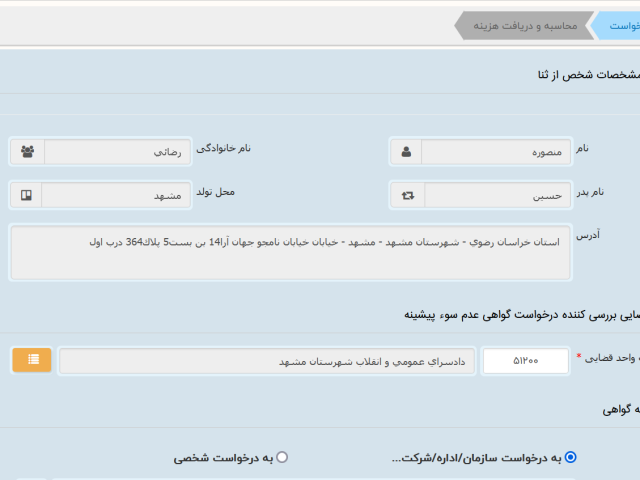The width and height of the screenshot is (640, 480).
Task: Open the judicial unit list with orange button
Action: (x=32, y=360)
